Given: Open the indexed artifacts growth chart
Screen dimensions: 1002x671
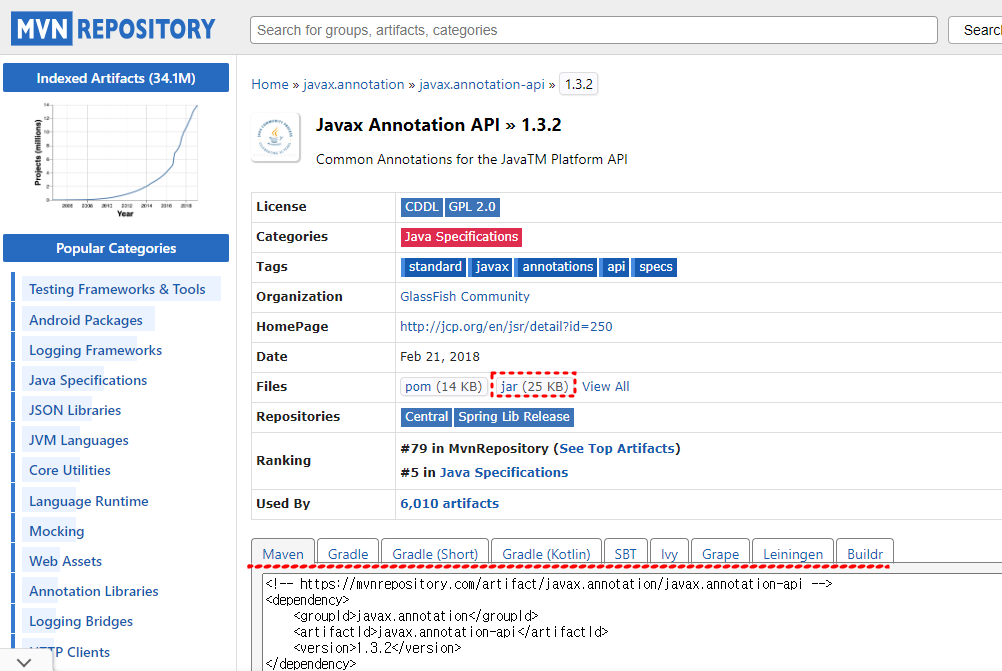Looking at the screenshot, I should pos(116,159).
